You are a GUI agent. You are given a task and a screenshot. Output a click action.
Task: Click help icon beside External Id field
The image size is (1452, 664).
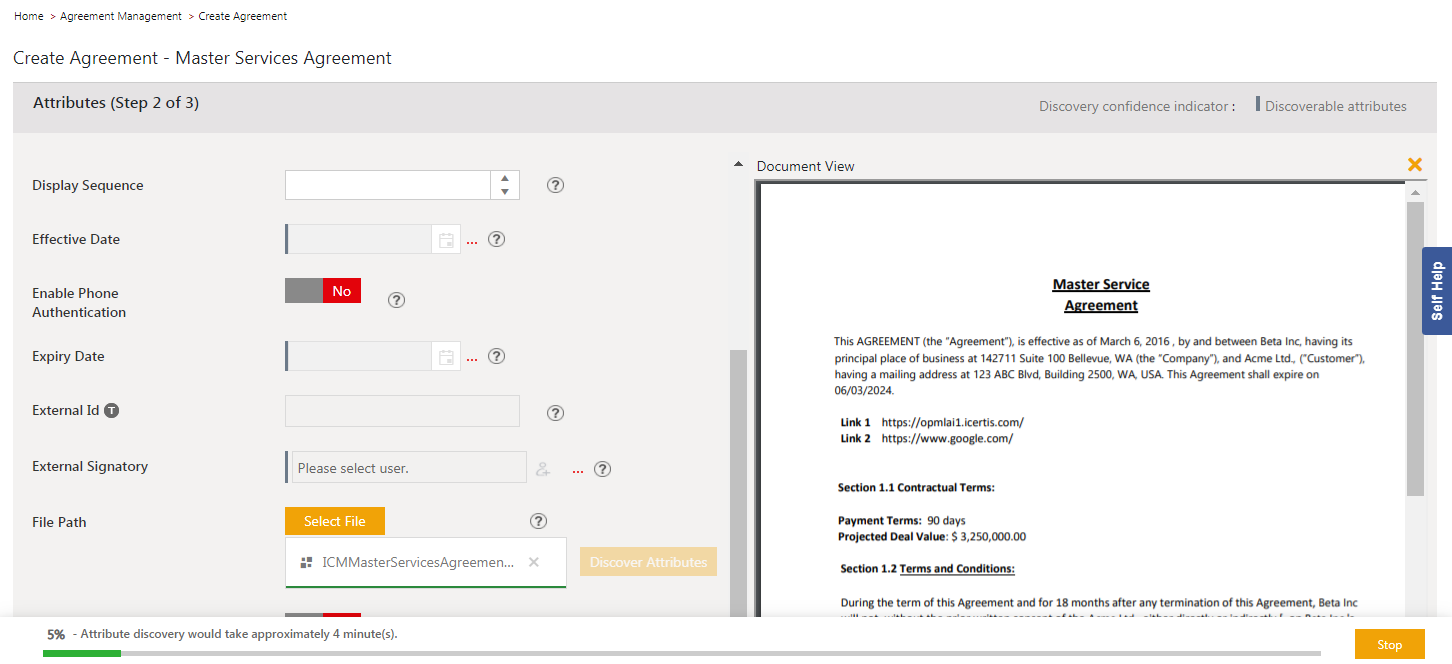point(556,413)
